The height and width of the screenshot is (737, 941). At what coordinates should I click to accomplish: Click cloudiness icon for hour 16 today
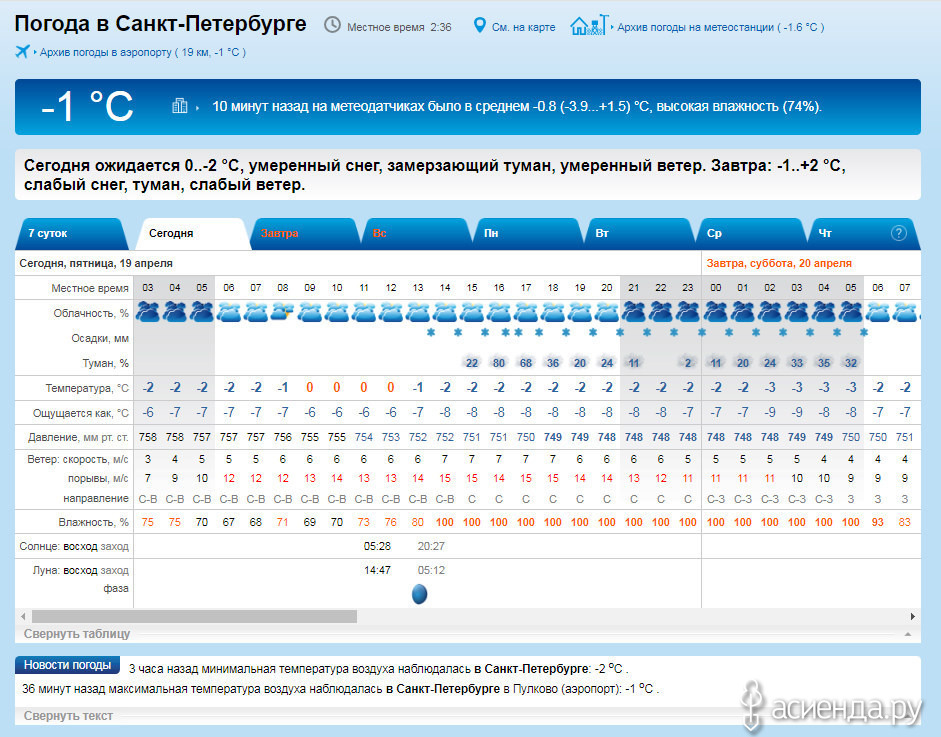click(499, 312)
